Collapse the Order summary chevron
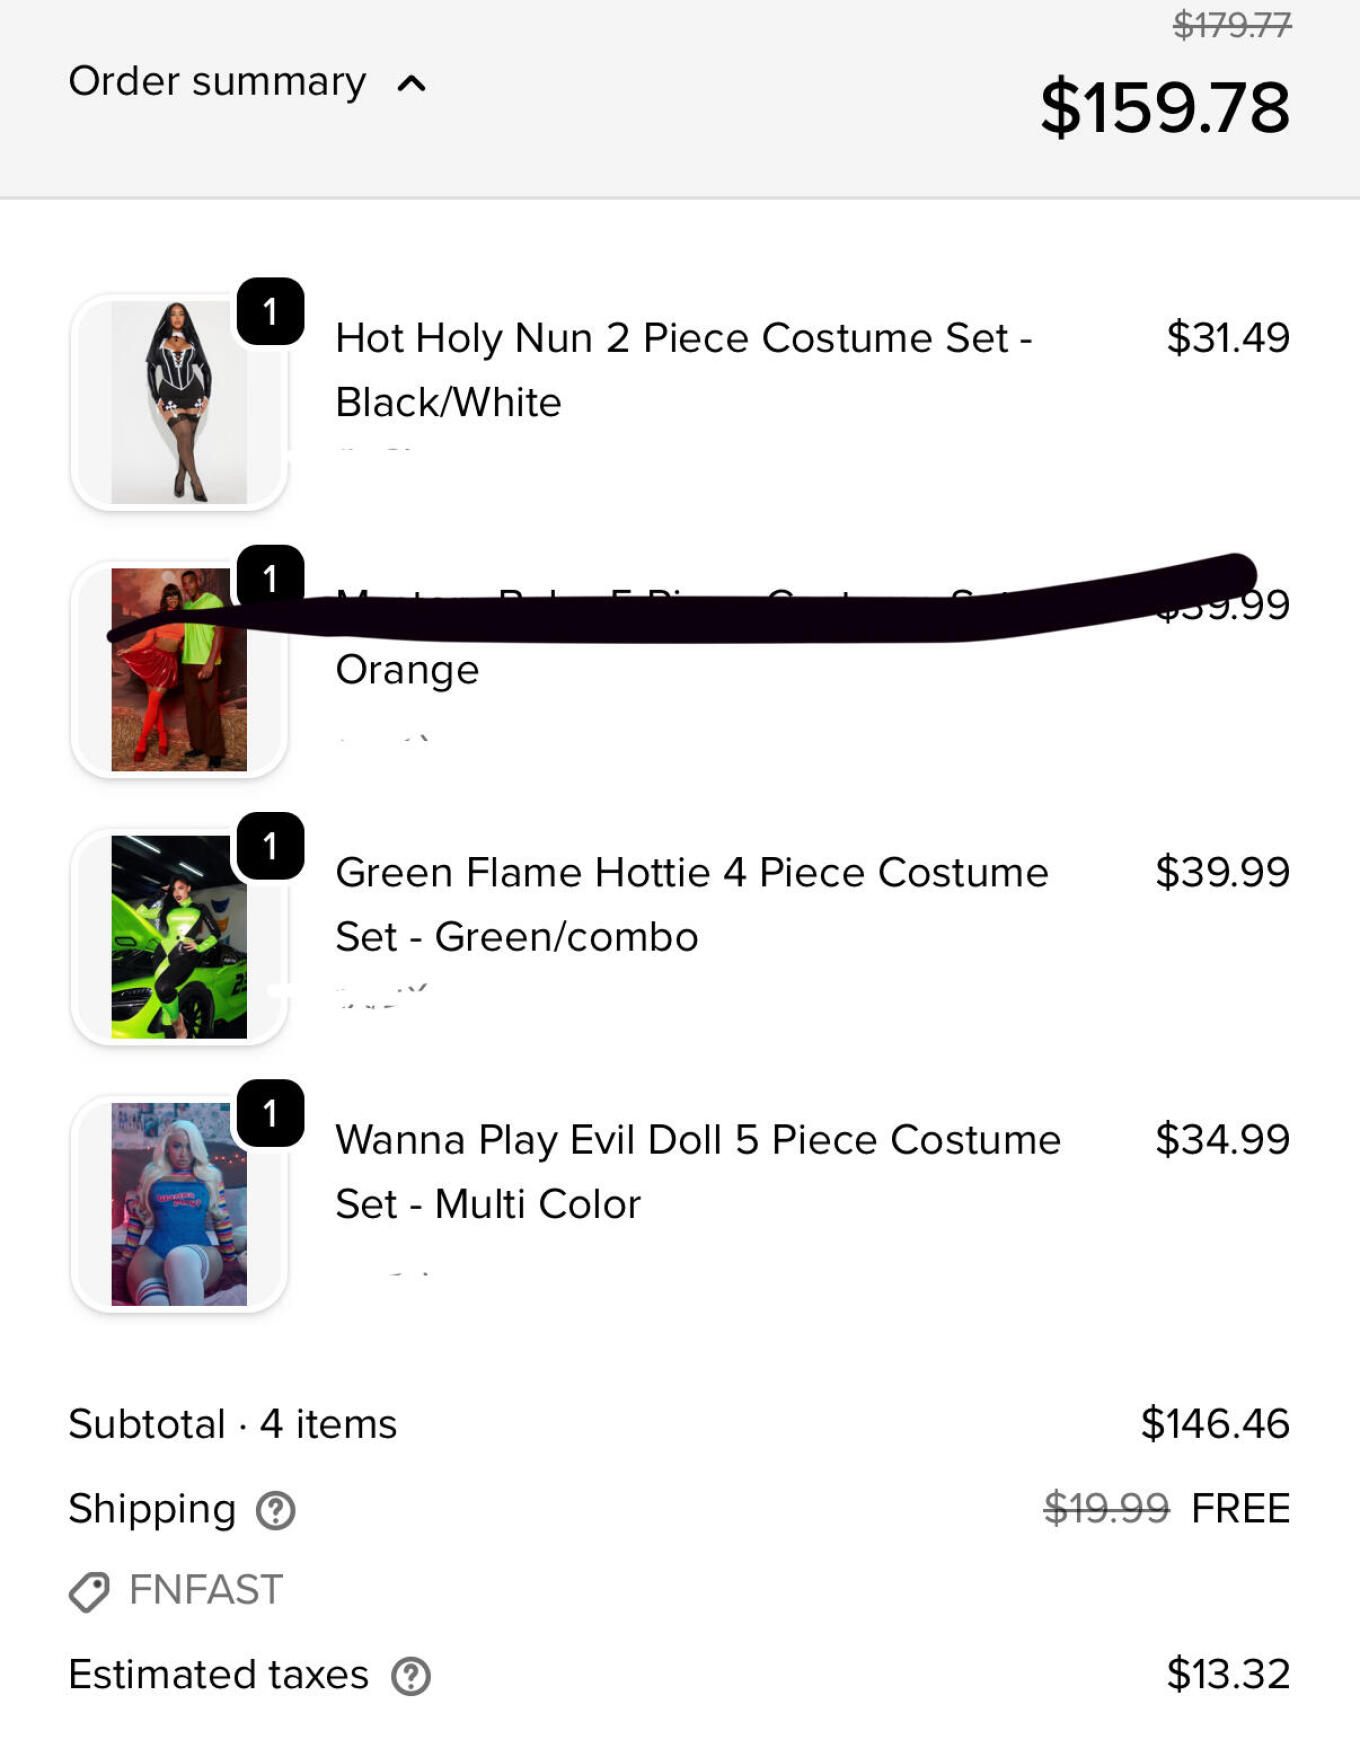Viewport: 1360px width, 1757px height. point(411,84)
